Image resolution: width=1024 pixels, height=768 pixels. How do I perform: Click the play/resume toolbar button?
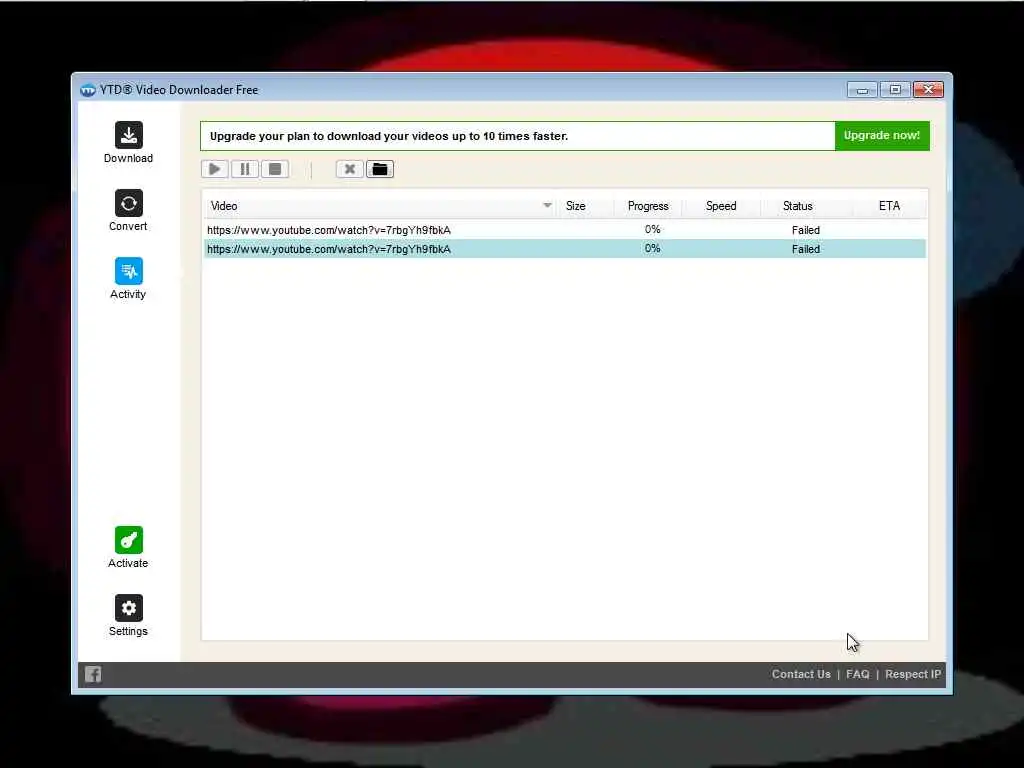pyautogui.click(x=215, y=169)
